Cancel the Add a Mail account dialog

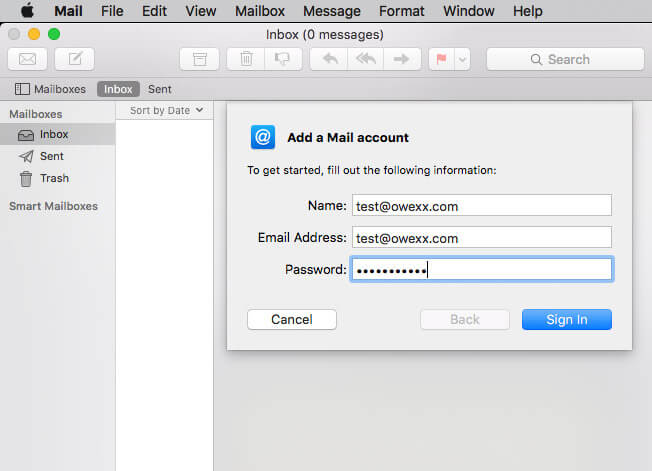[x=292, y=319]
